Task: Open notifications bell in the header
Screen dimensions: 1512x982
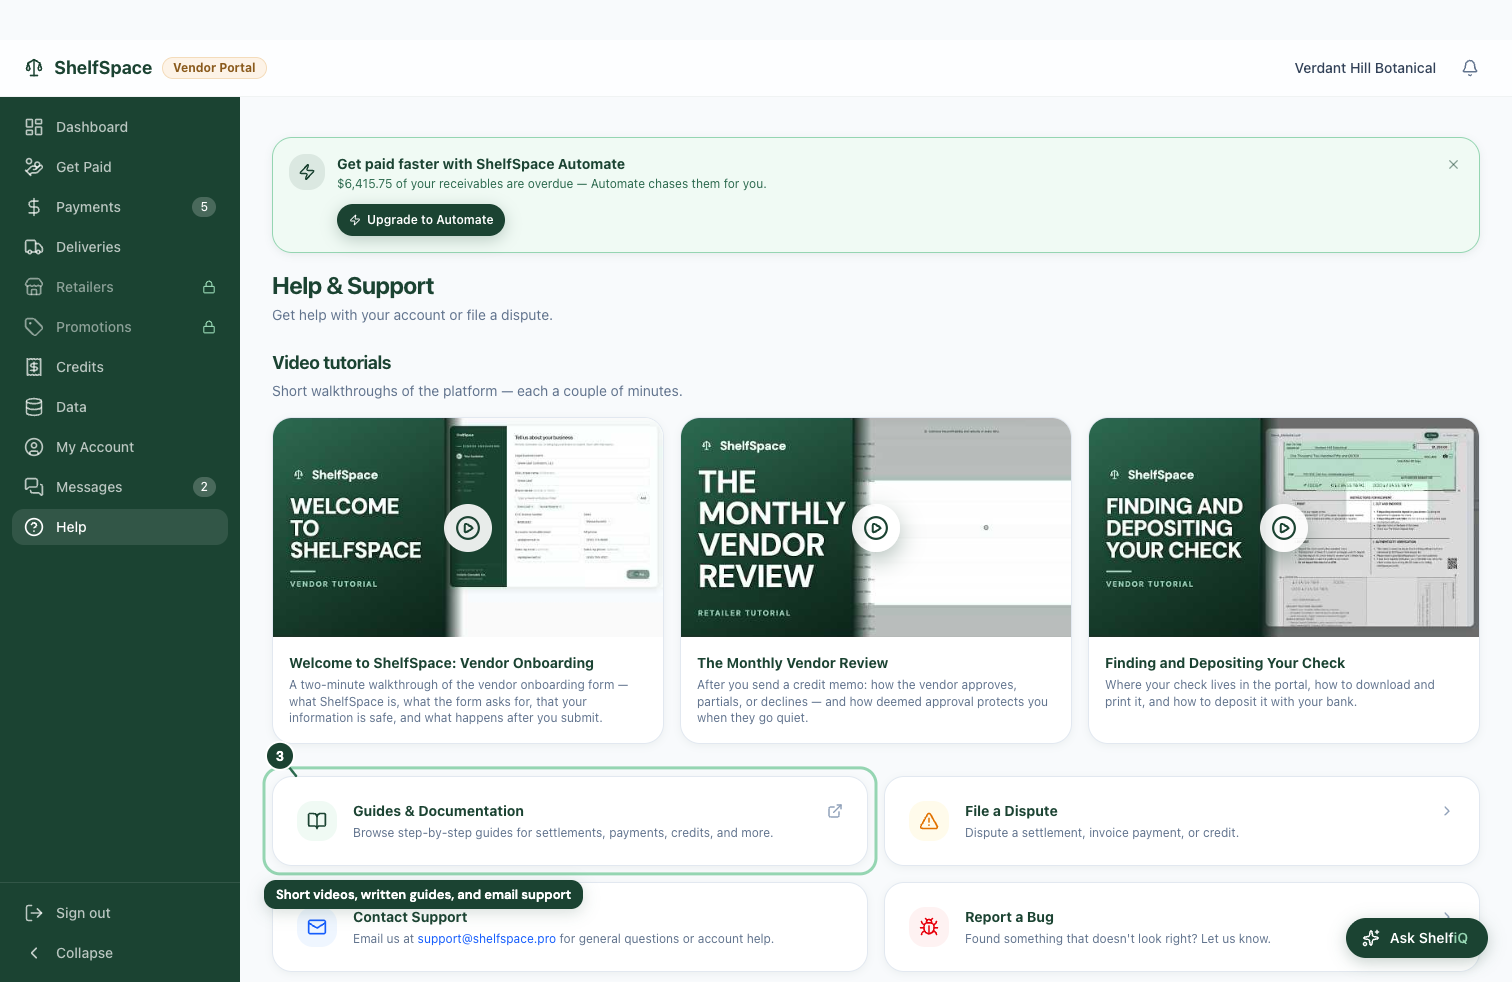Action: pos(1470,68)
